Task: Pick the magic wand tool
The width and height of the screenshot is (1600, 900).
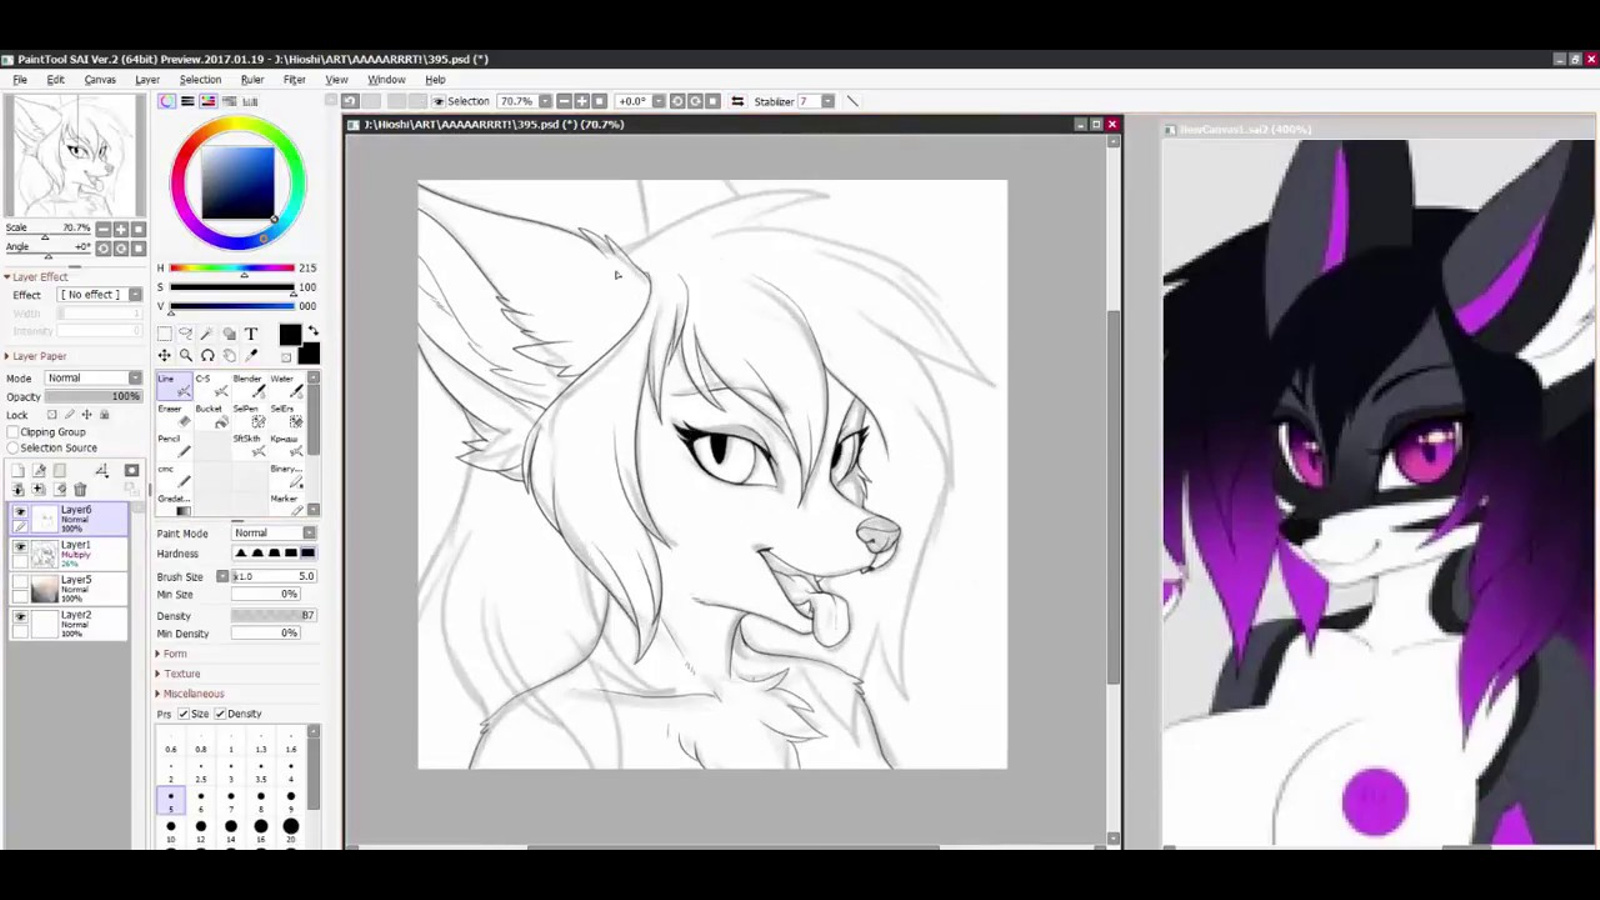Action: coord(207,334)
